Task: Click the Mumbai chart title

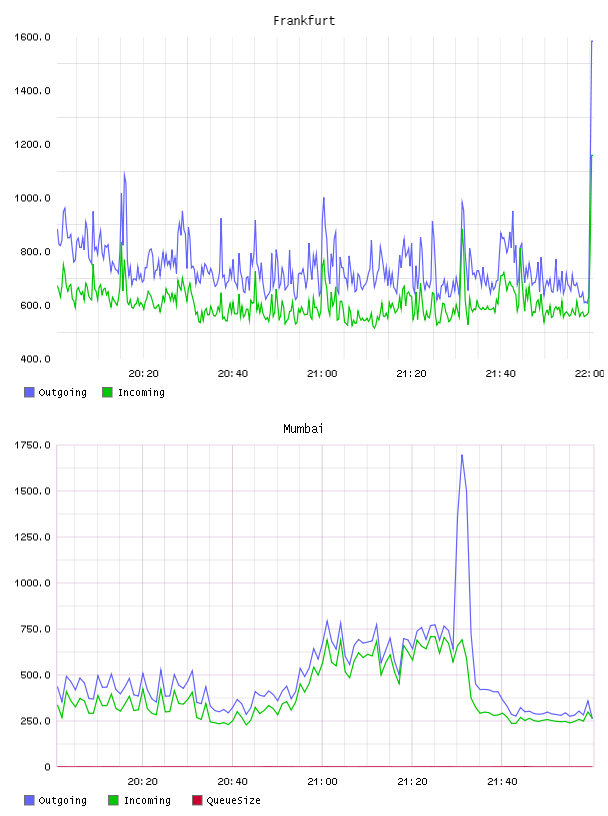Action: point(303,429)
